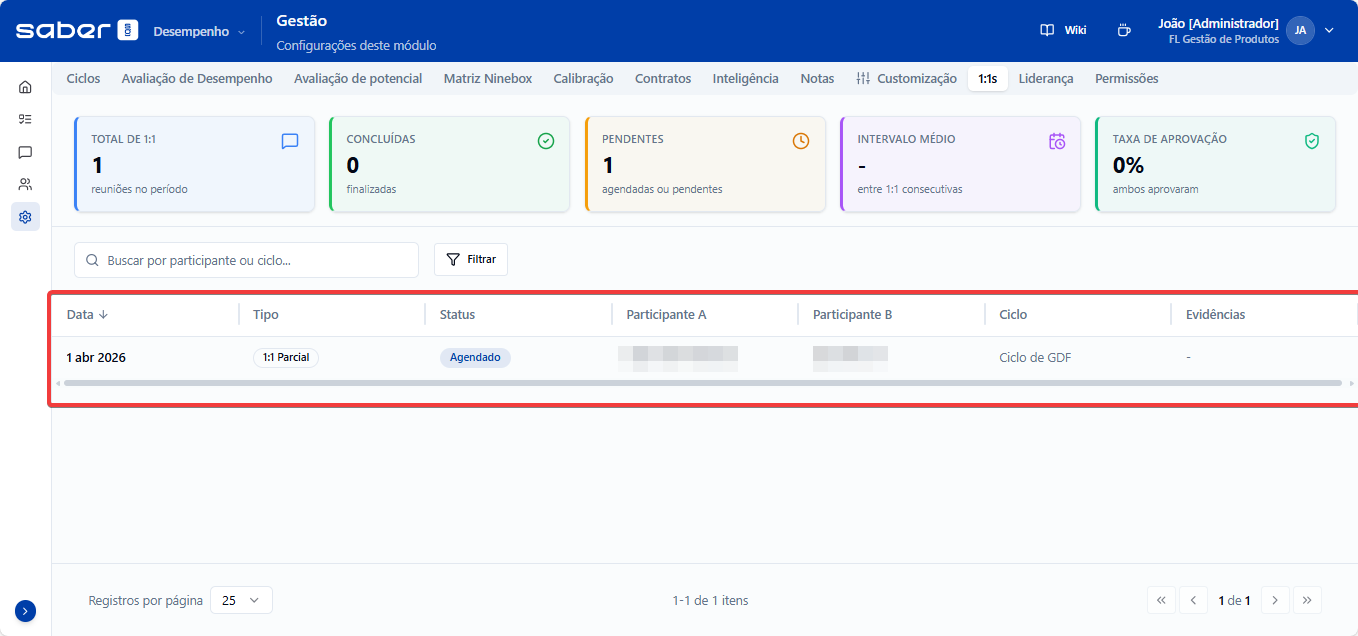The width and height of the screenshot is (1358, 636).
Task: Select the people icon in left sidebar
Action: pos(25,184)
